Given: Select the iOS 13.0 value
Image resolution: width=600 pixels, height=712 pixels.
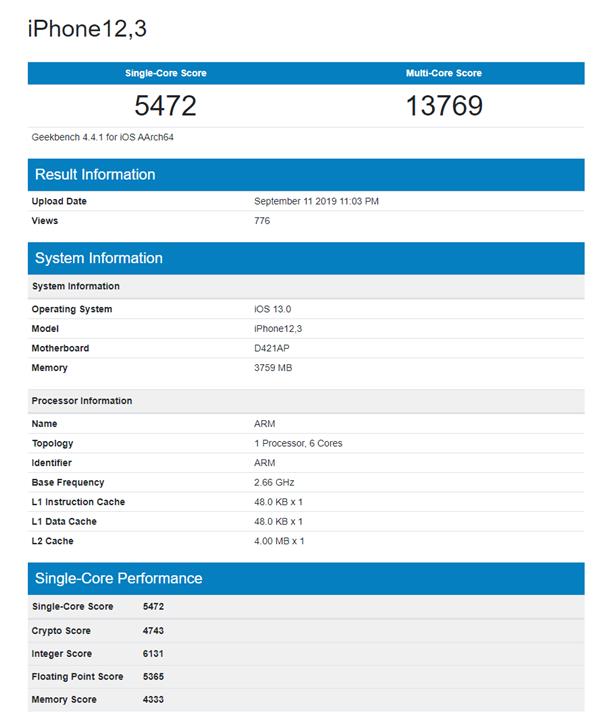Looking at the screenshot, I should tap(273, 309).
